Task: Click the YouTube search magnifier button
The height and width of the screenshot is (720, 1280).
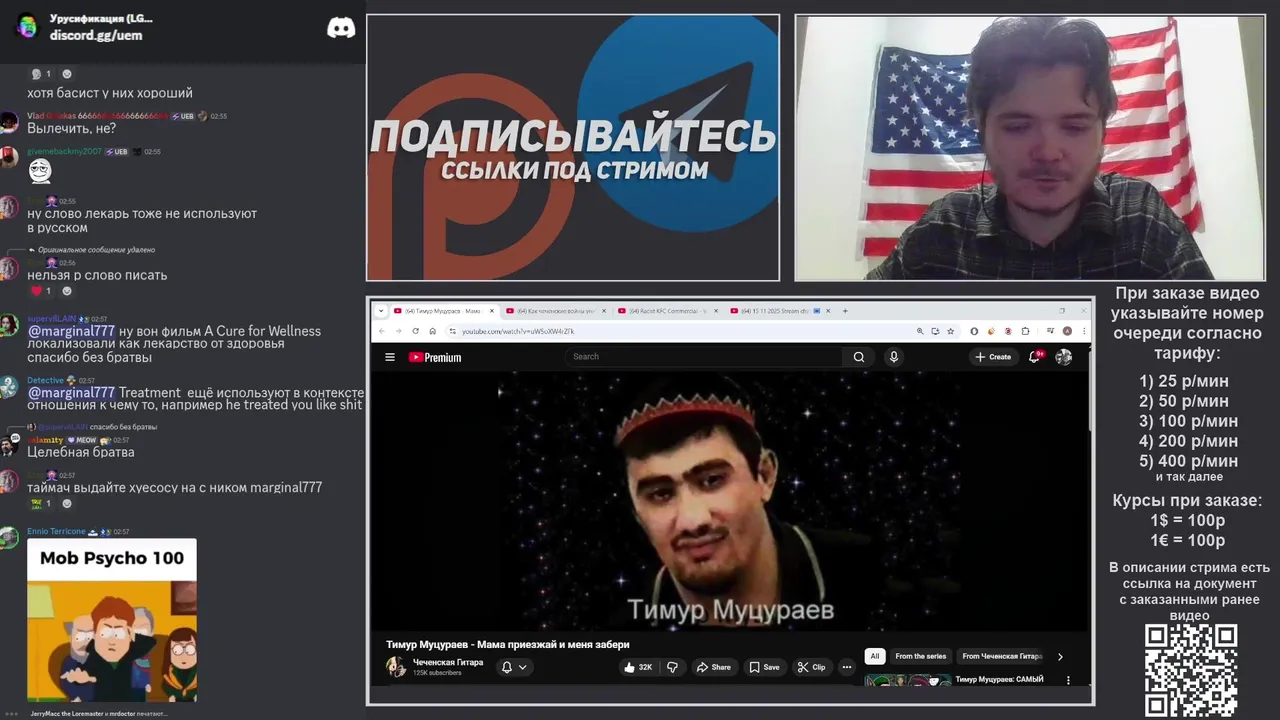Action: (859, 356)
